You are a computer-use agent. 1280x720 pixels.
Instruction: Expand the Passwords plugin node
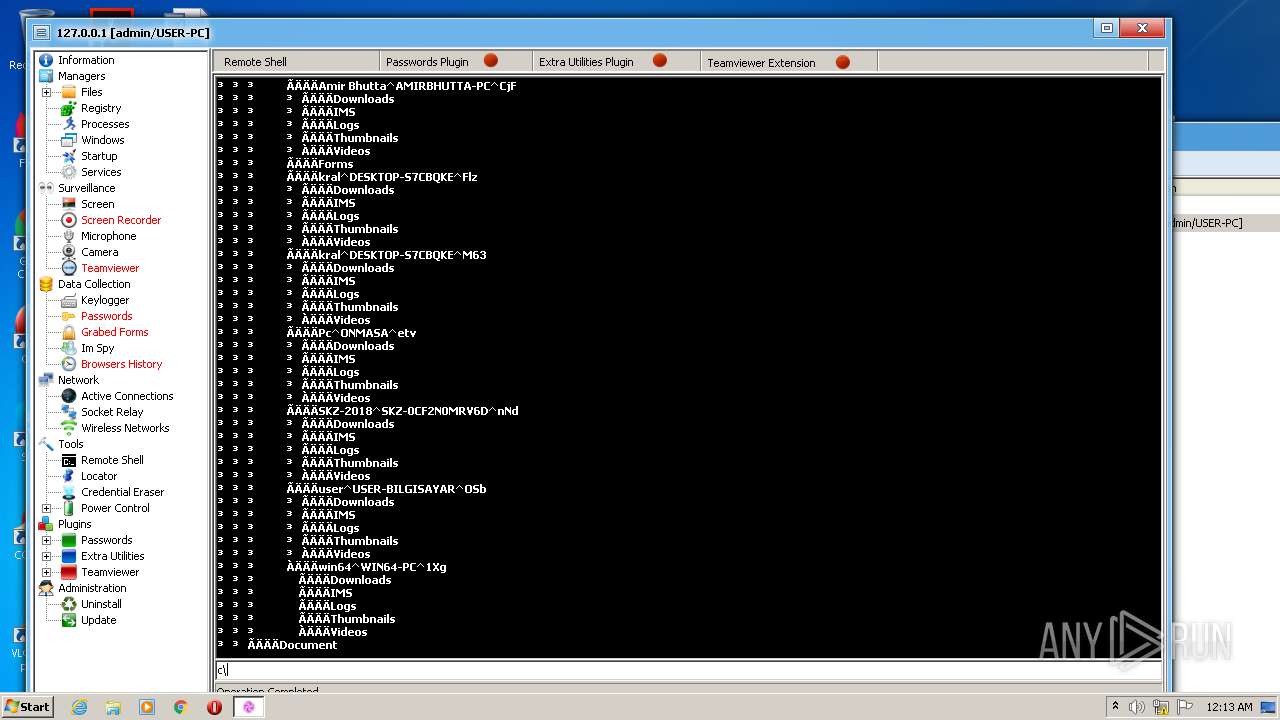[46, 540]
